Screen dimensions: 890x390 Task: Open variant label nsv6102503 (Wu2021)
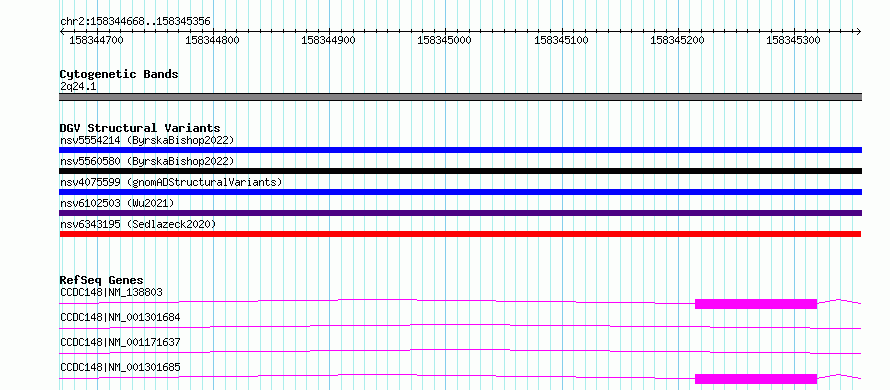click(117, 203)
